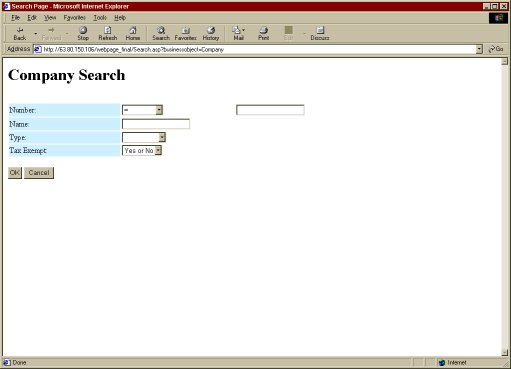Expand the Address bar dropdown arrow

pos(479,49)
